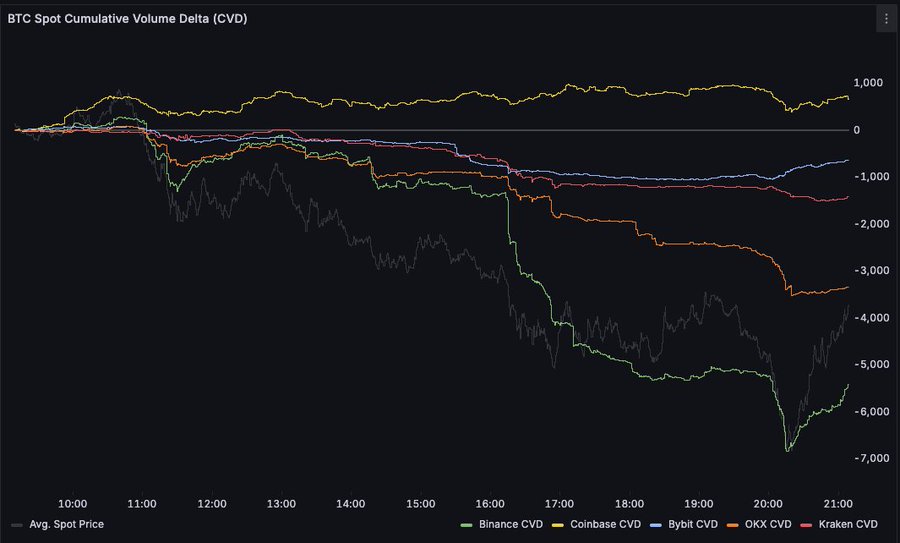
Task: Click the lowest dip of the green Binance line
Action: (787, 451)
